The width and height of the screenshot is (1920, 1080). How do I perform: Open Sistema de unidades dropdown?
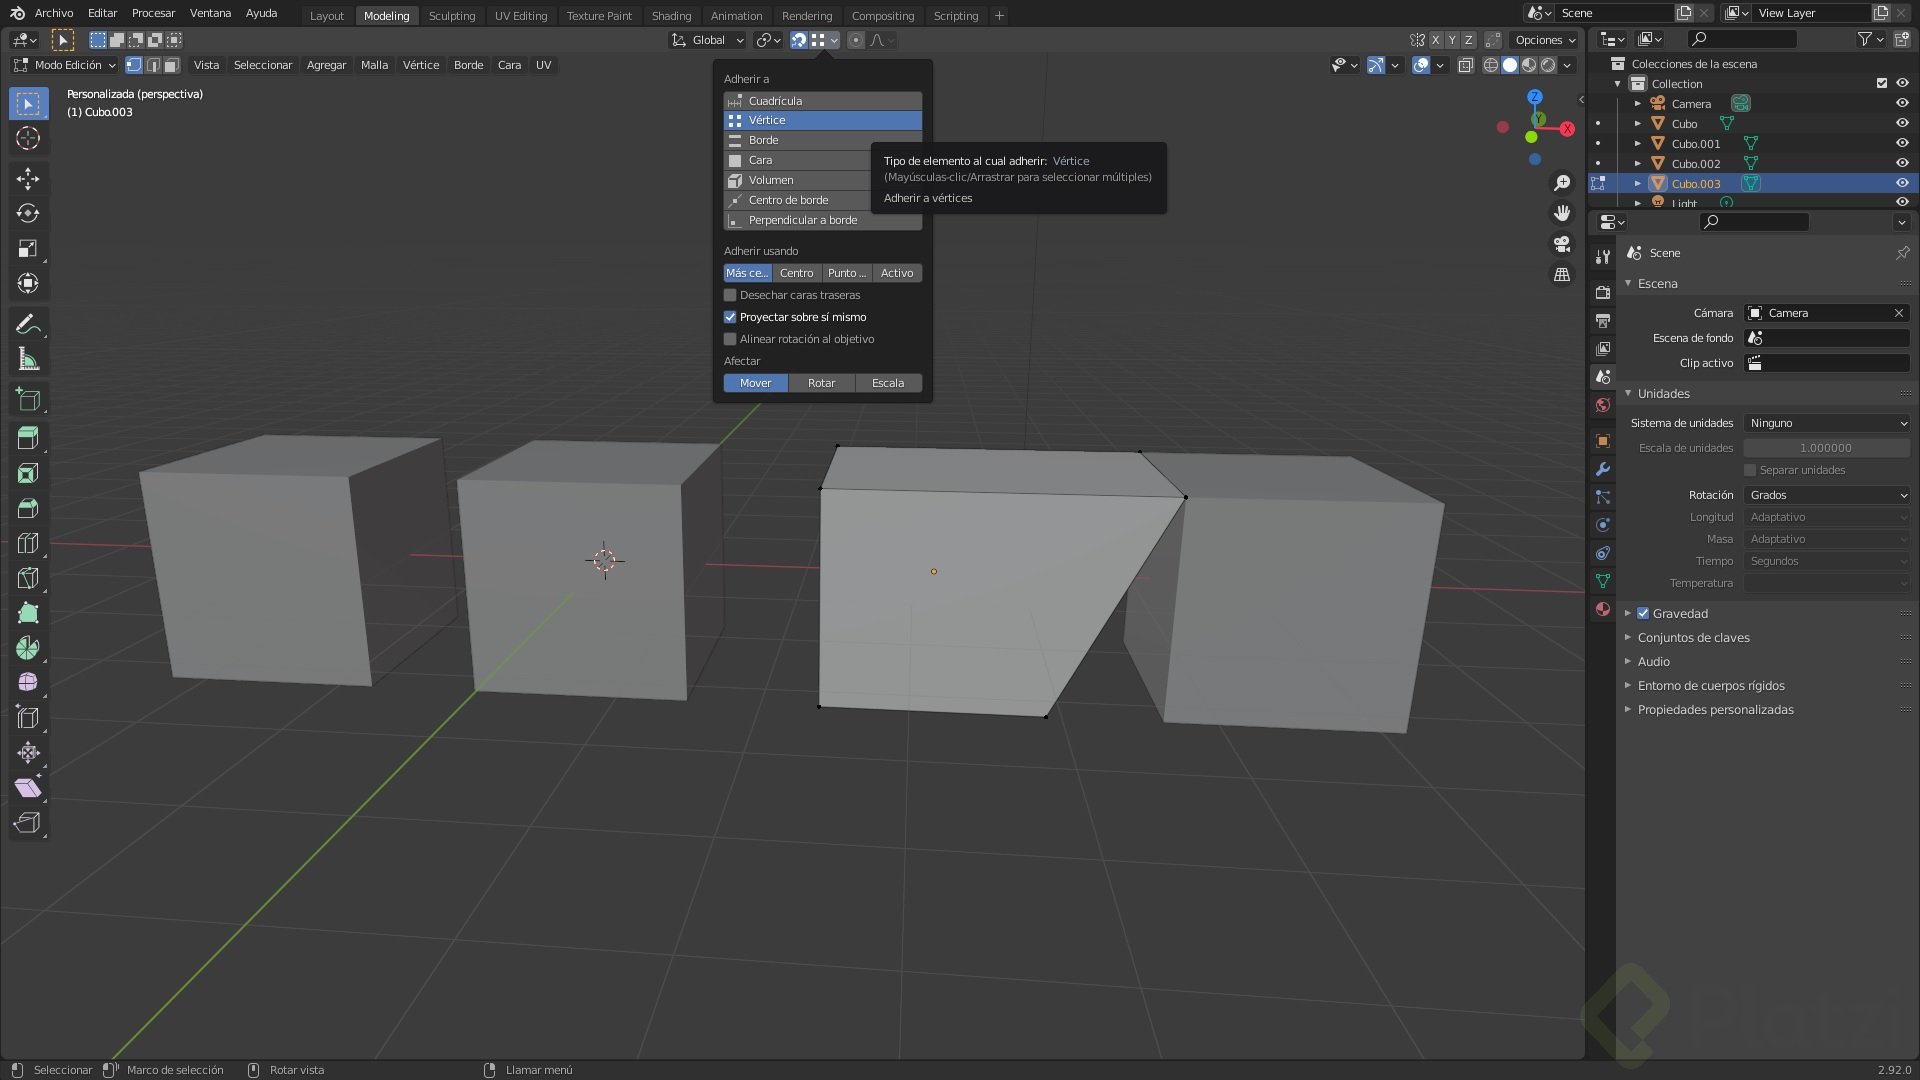point(1826,423)
